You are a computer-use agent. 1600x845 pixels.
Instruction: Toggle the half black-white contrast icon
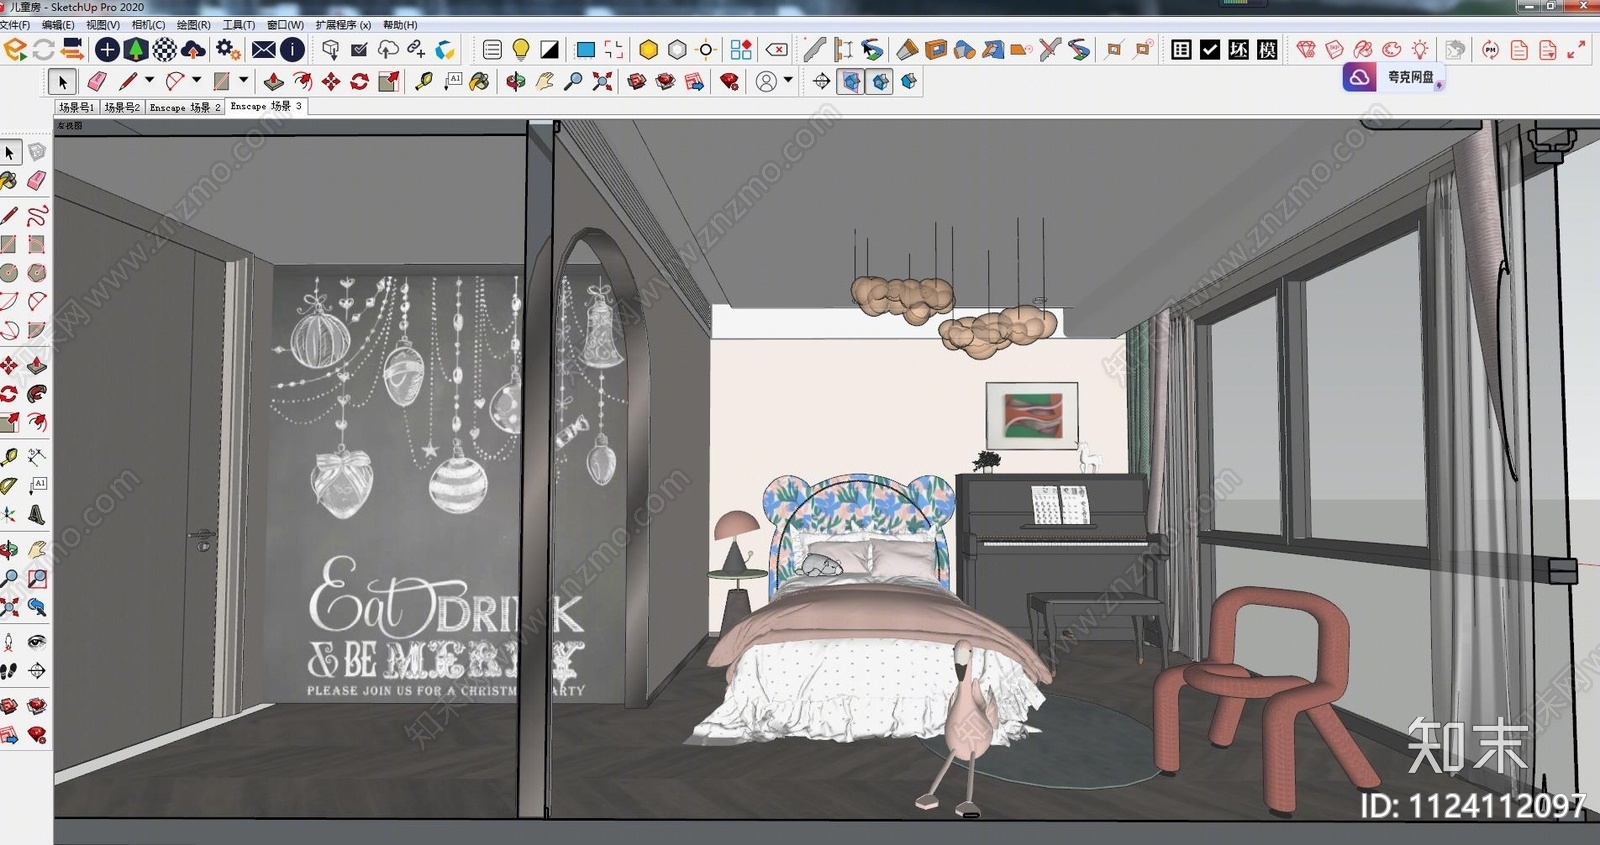[x=550, y=49]
